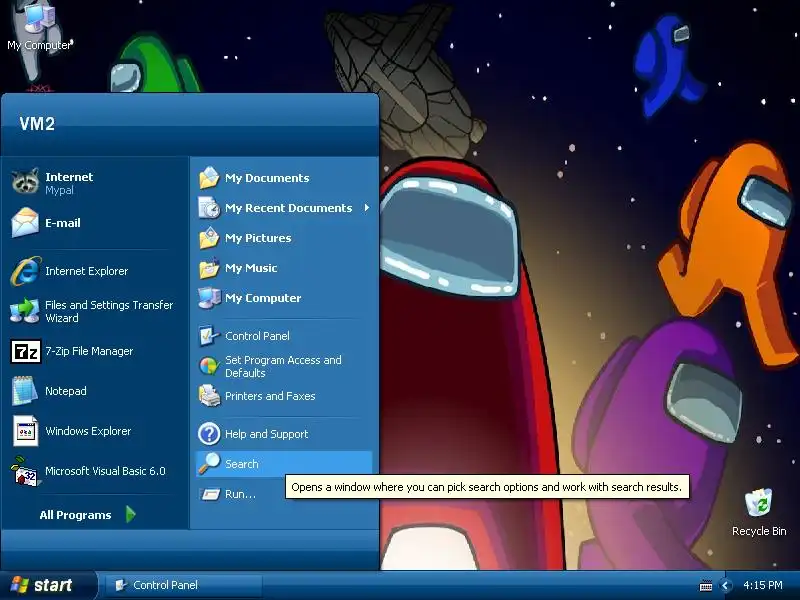Click the All Programs label
This screenshot has width=800, height=600.
point(76,515)
